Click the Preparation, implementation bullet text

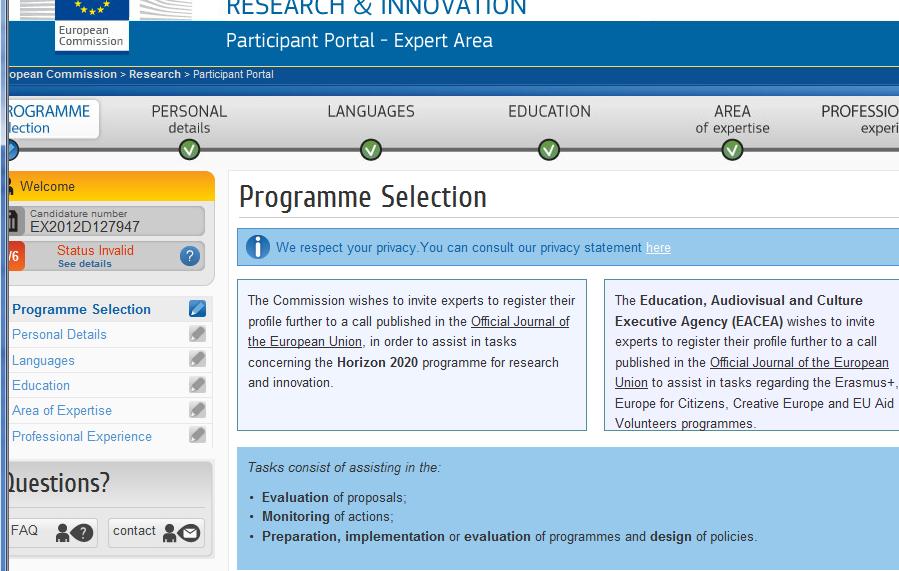click(x=510, y=537)
